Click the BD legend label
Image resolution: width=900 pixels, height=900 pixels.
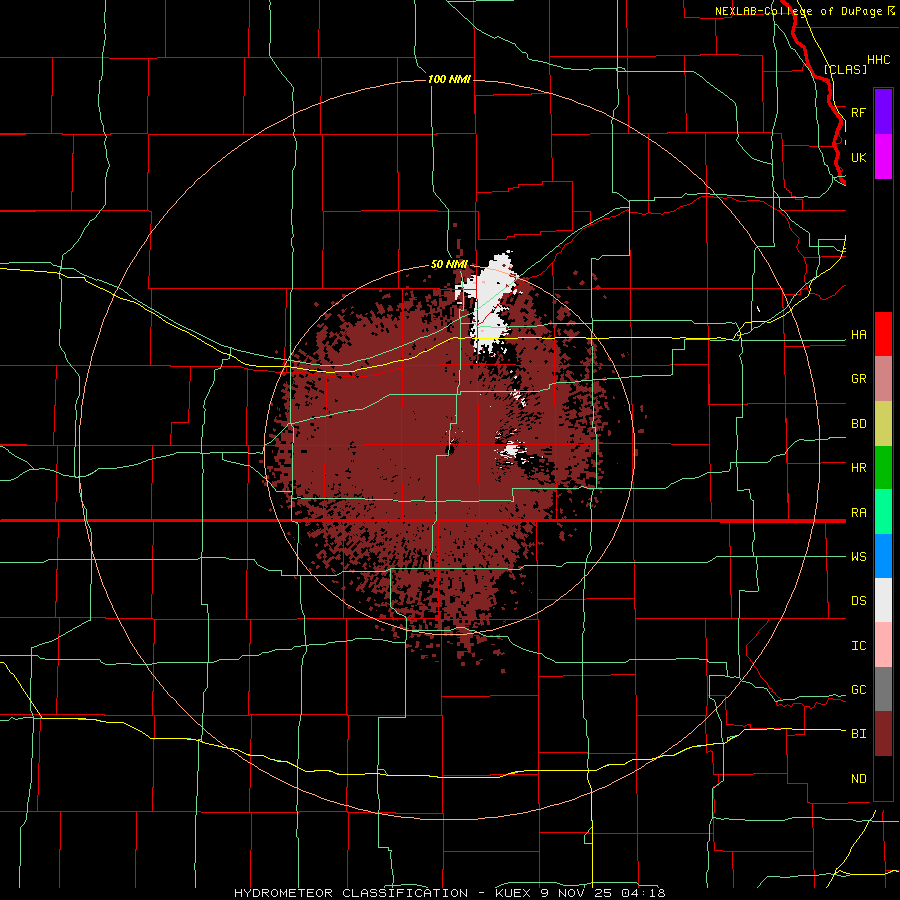coord(858,424)
